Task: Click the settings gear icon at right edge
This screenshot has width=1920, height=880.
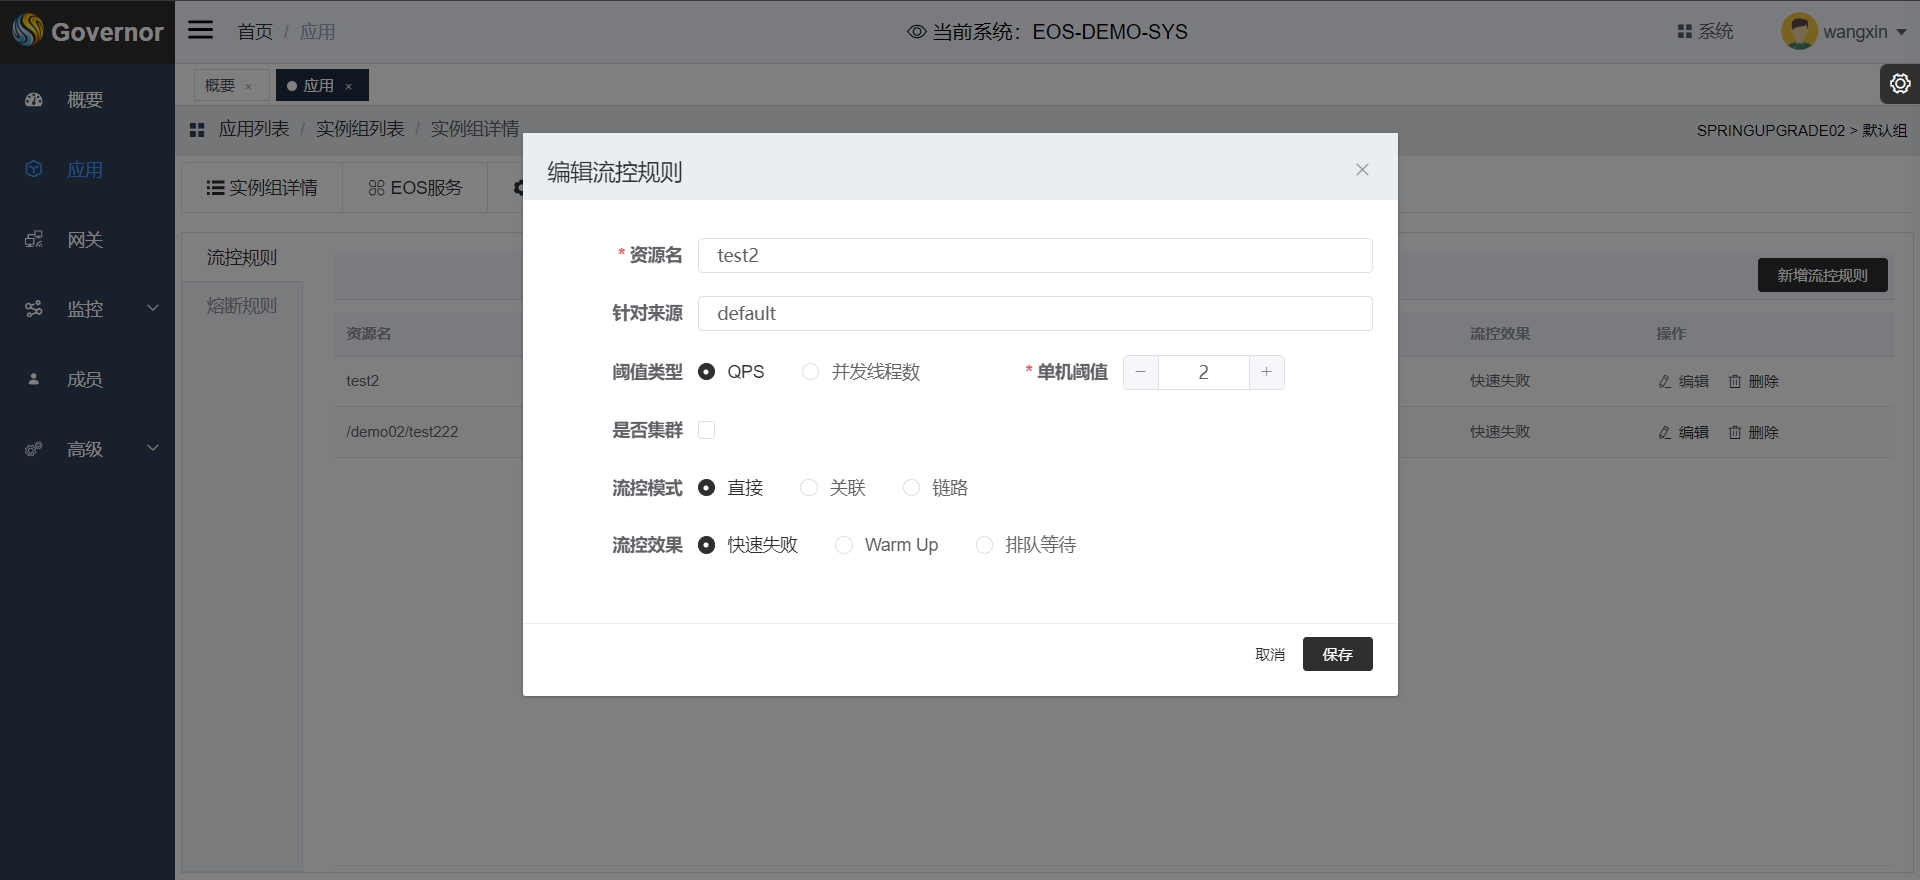Action: [x=1900, y=85]
